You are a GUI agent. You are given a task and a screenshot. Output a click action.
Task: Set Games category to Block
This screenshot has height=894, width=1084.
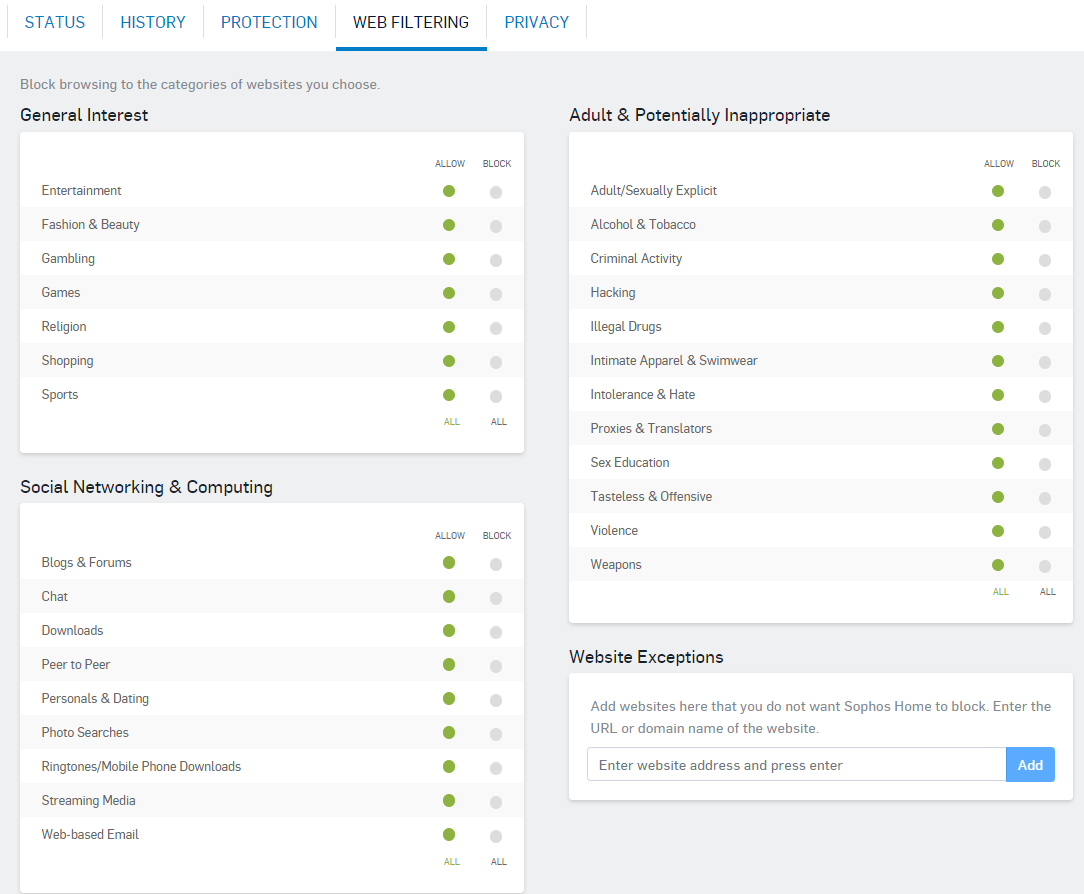click(x=496, y=294)
